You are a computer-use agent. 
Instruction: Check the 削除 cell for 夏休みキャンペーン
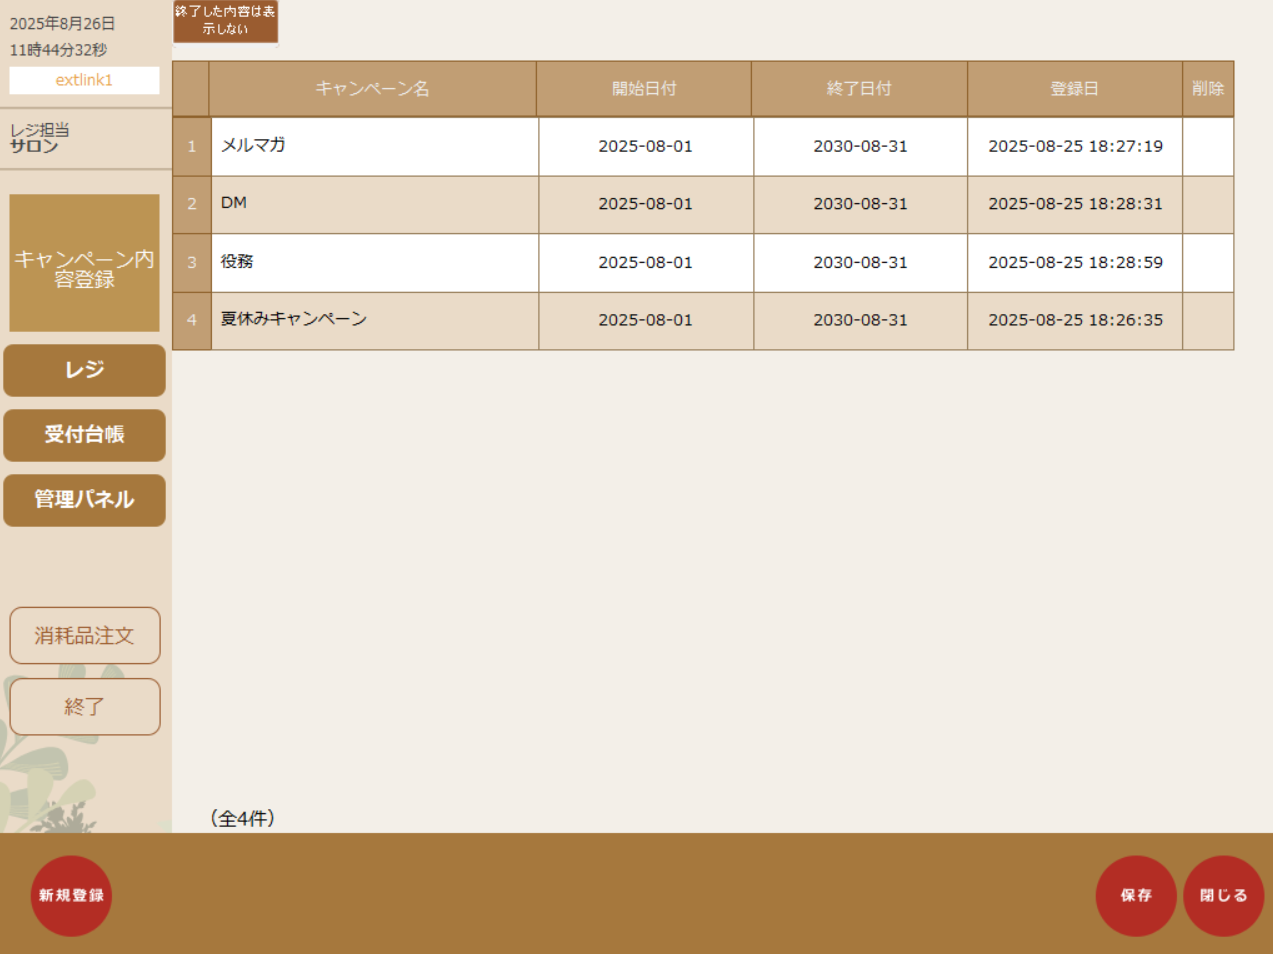click(x=1208, y=320)
